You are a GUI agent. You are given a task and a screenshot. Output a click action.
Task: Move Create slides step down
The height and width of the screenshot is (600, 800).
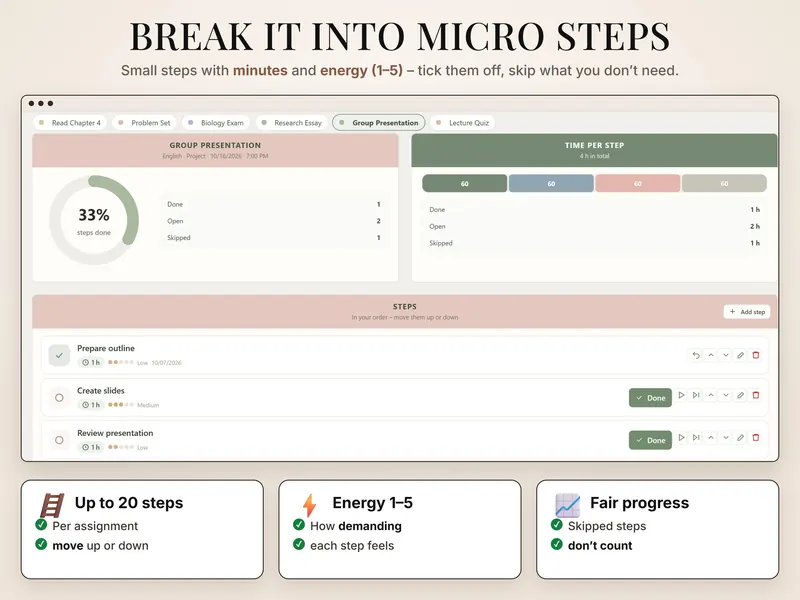(726, 395)
